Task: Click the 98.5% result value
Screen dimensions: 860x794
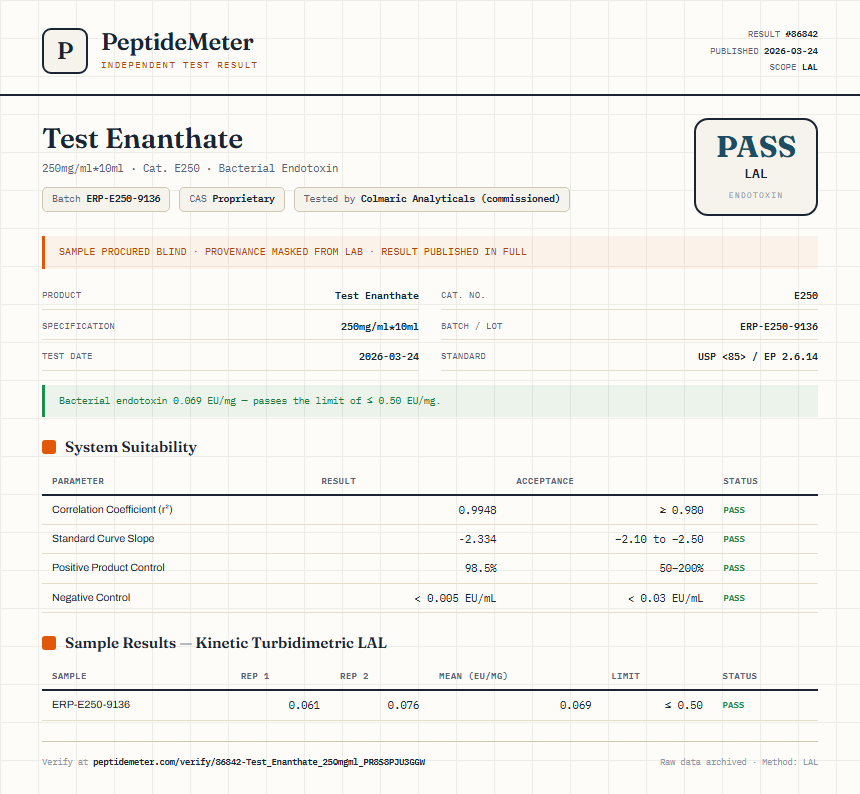Action: [480, 568]
